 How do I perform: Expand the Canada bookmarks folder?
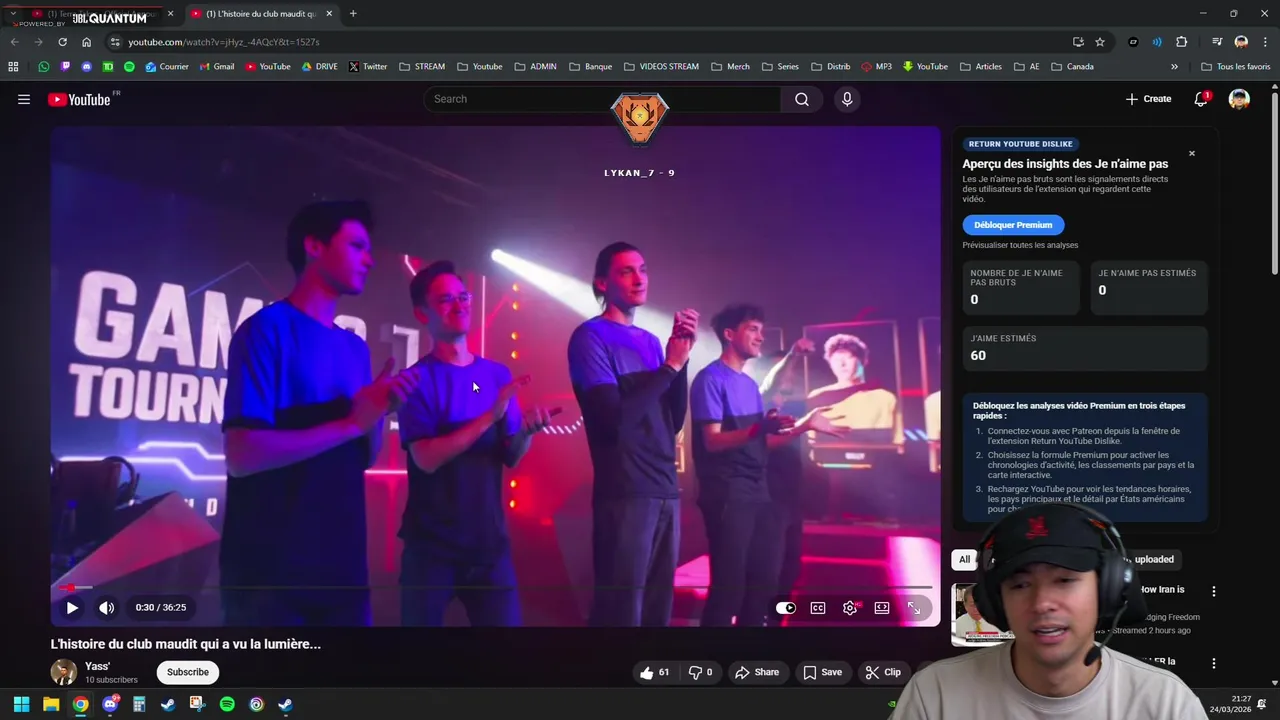click(1071, 67)
